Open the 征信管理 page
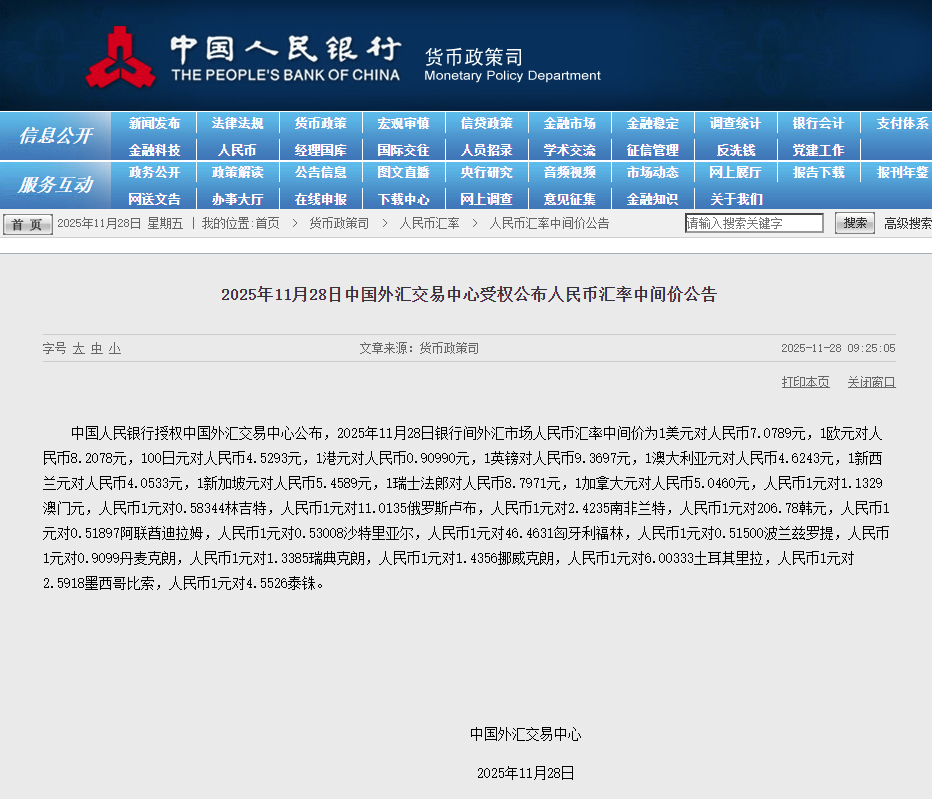The width and height of the screenshot is (932, 799). tap(652, 149)
